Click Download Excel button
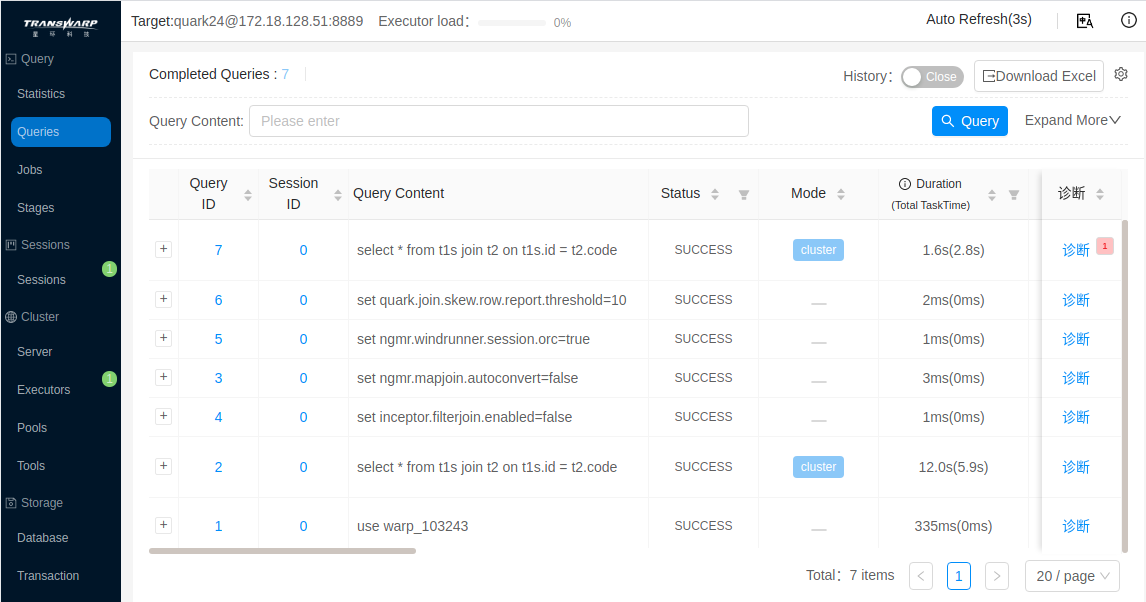The image size is (1146, 602). [x=1039, y=76]
